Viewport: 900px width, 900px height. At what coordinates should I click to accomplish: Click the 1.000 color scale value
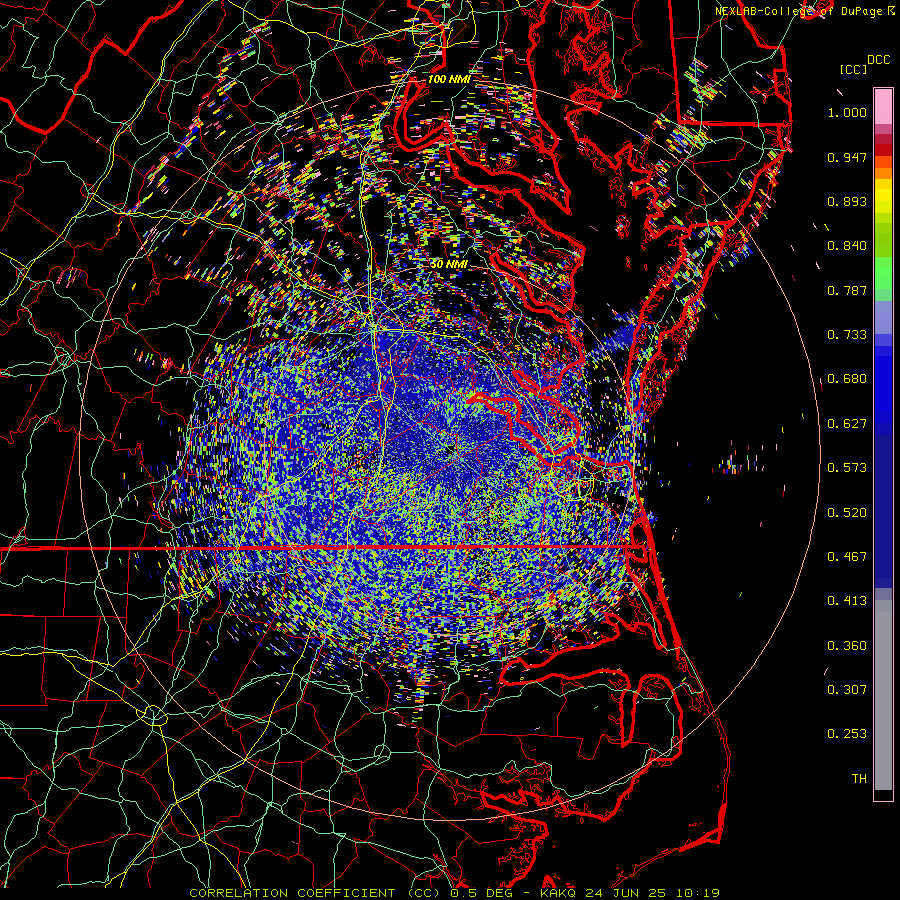click(847, 112)
